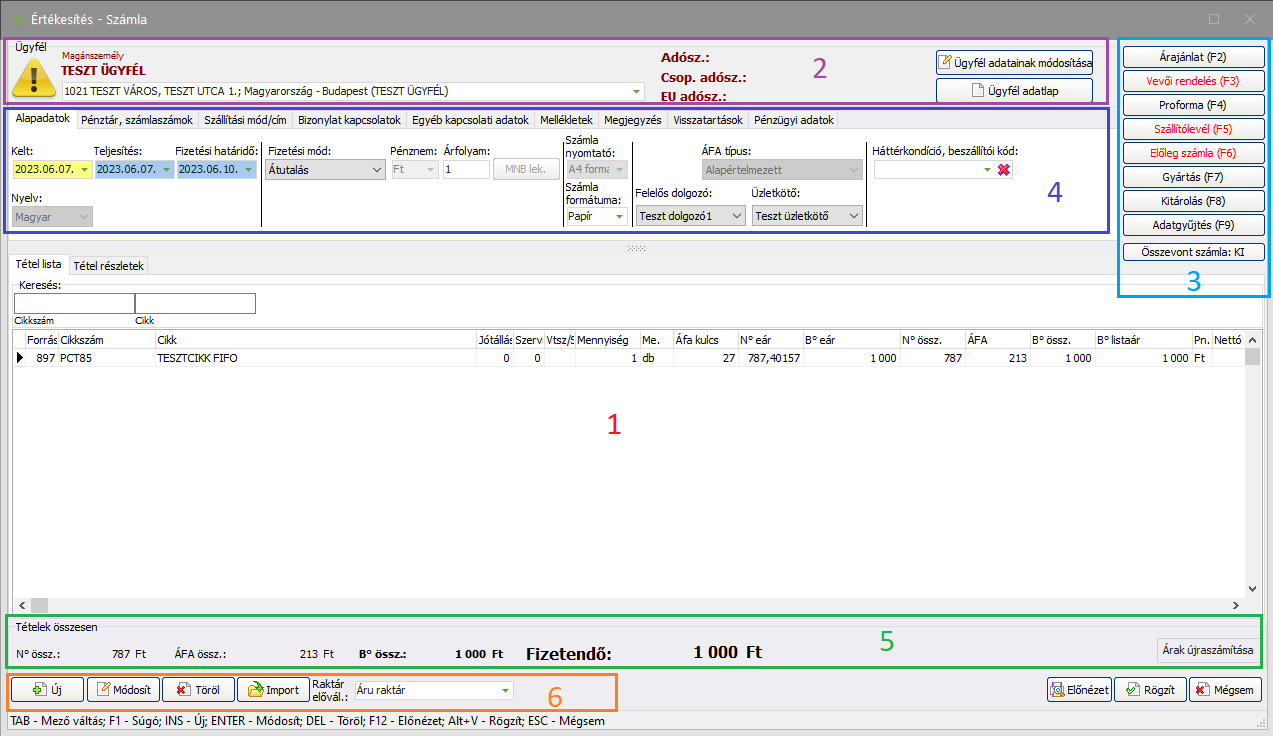This screenshot has width=1273, height=736.
Task: Switch to Pénztár, számlaszámok tab
Action: [x=137, y=120]
